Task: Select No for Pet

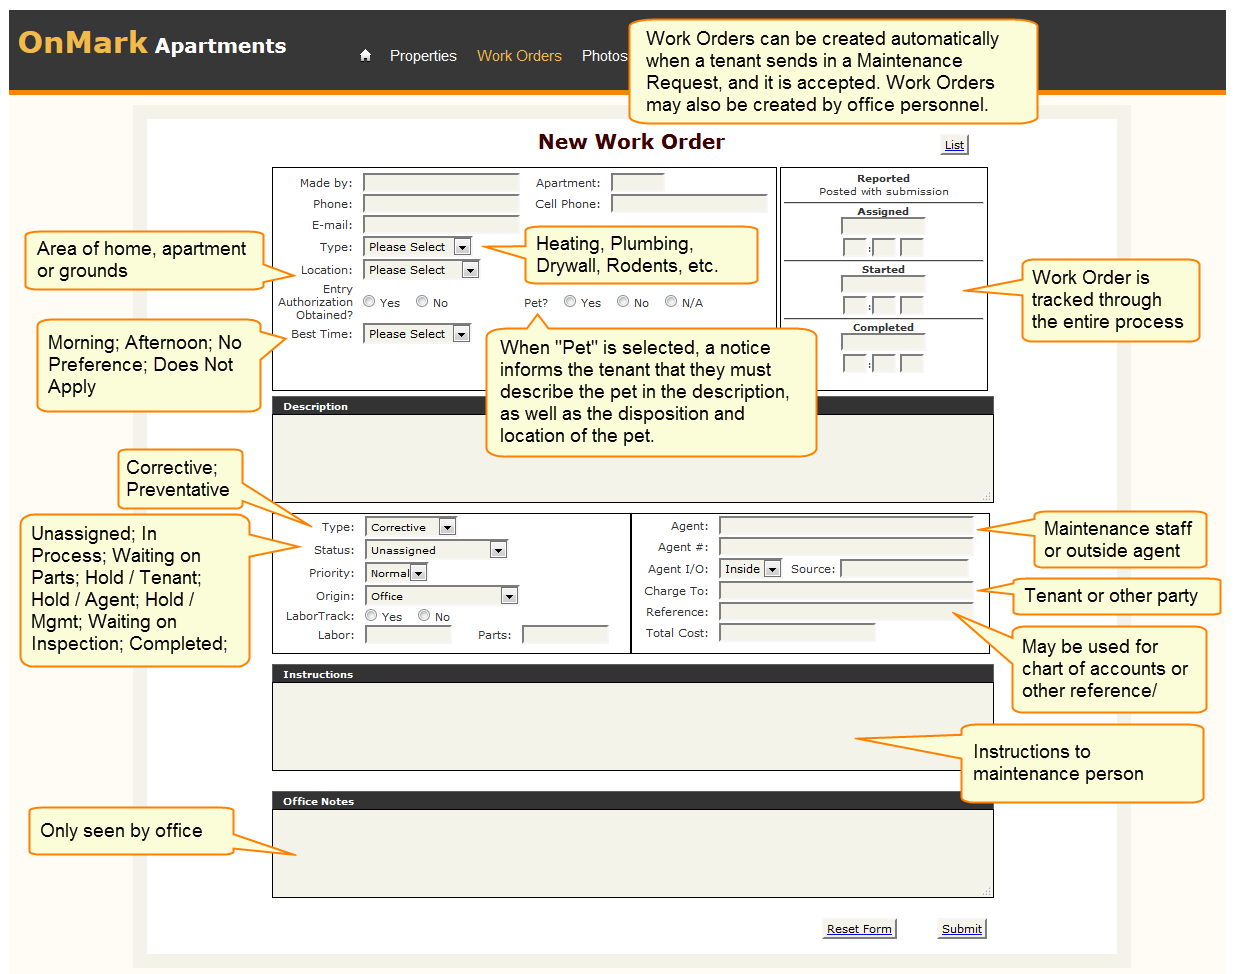Action: click(623, 302)
